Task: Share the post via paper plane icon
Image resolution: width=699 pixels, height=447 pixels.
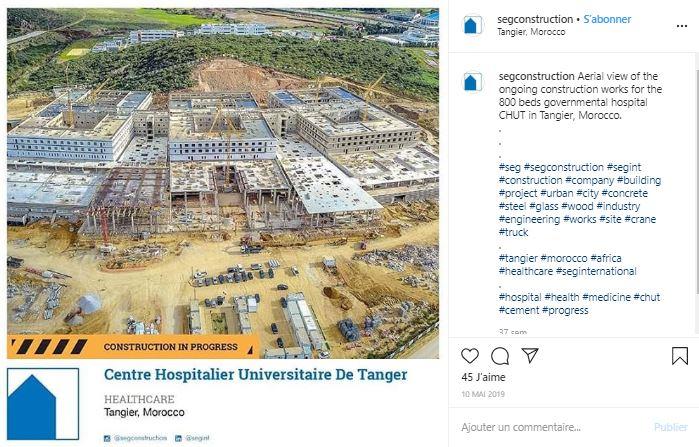Action: coord(530,355)
